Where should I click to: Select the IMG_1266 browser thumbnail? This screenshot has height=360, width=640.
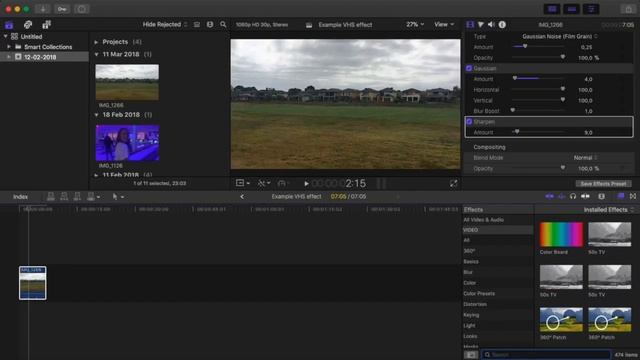(x=127, y=82)
